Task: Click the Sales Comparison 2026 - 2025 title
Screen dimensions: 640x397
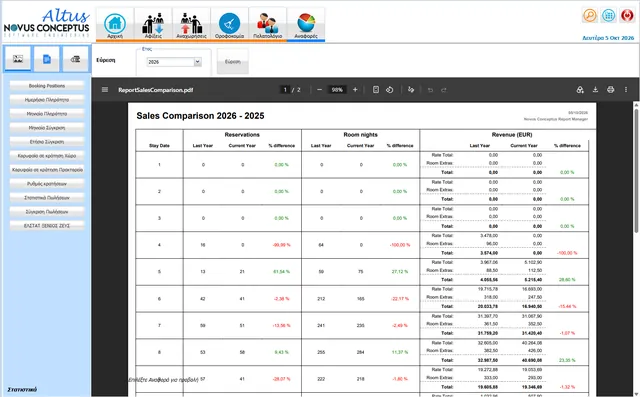Action: point(200,116)
